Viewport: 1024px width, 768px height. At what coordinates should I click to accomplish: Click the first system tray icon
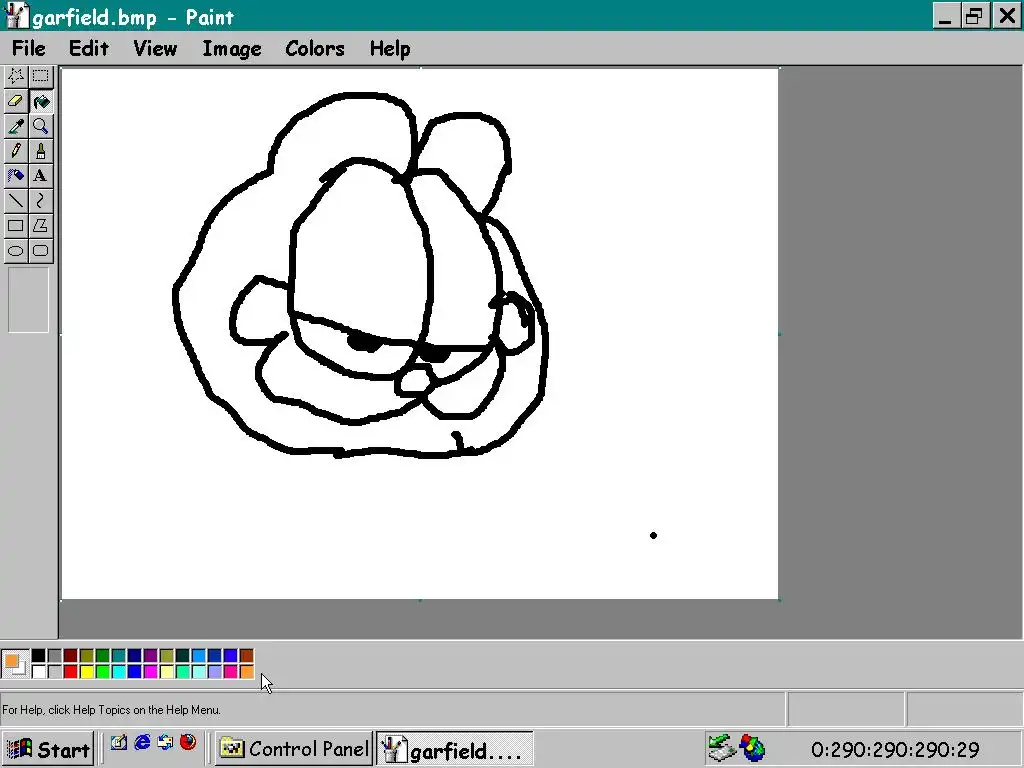[x=722, y=748]
